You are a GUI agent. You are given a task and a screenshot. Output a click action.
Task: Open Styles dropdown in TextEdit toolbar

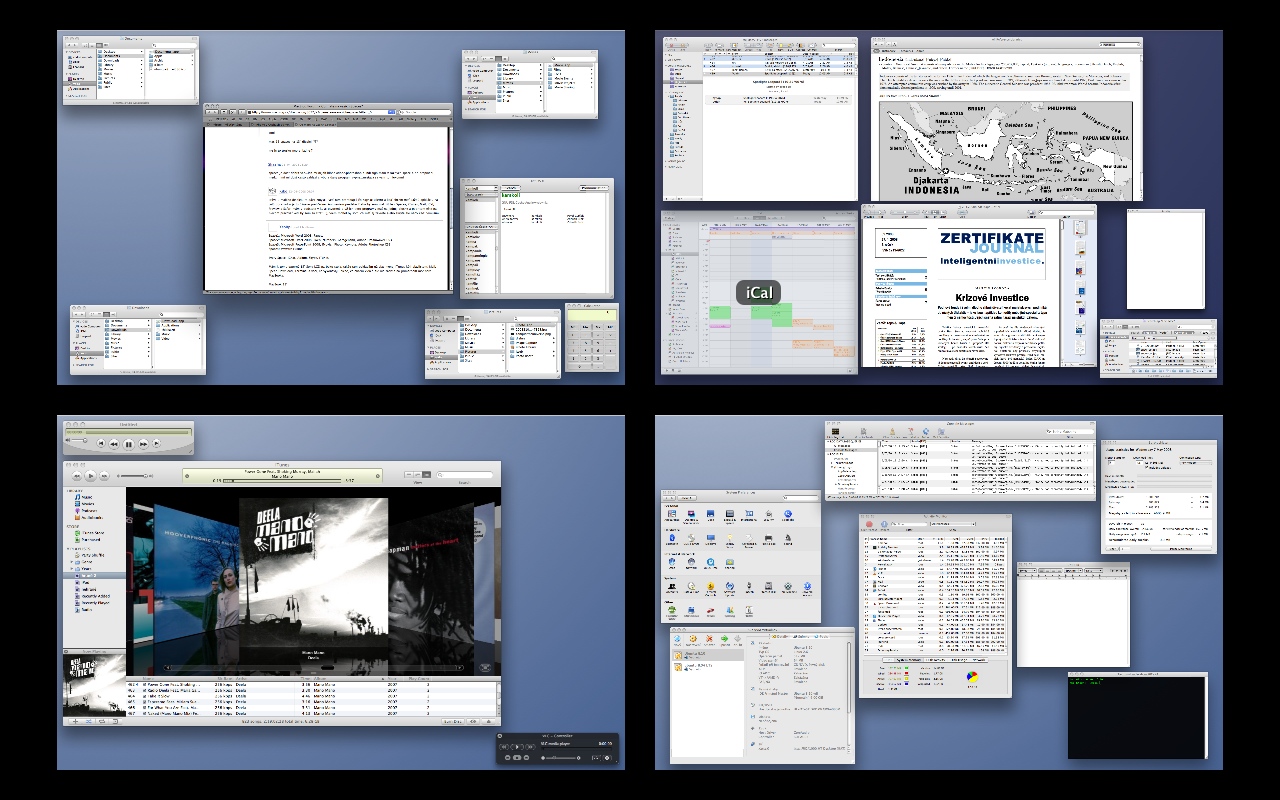1027,571
